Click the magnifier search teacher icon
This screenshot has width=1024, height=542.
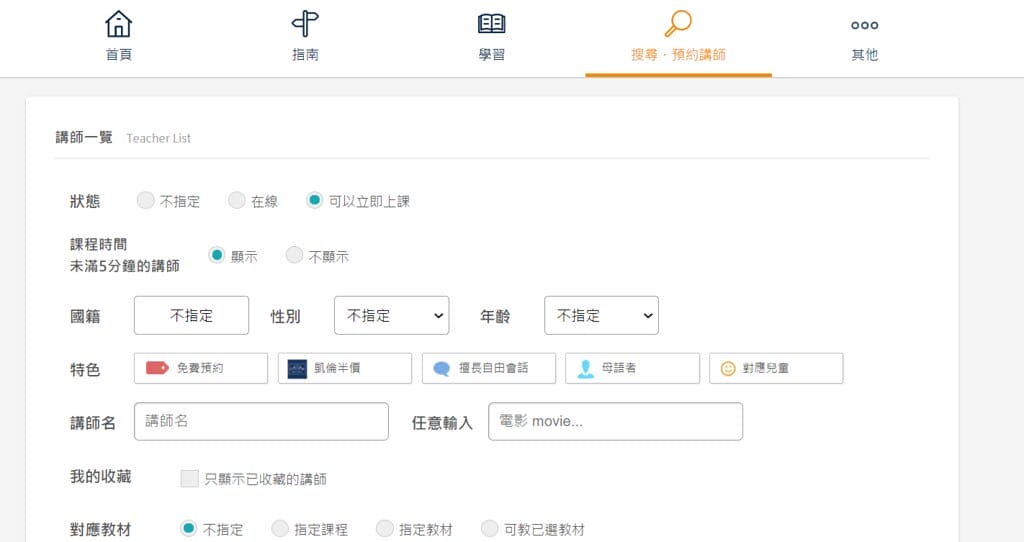pyautogui.click(x=678, y=24)
